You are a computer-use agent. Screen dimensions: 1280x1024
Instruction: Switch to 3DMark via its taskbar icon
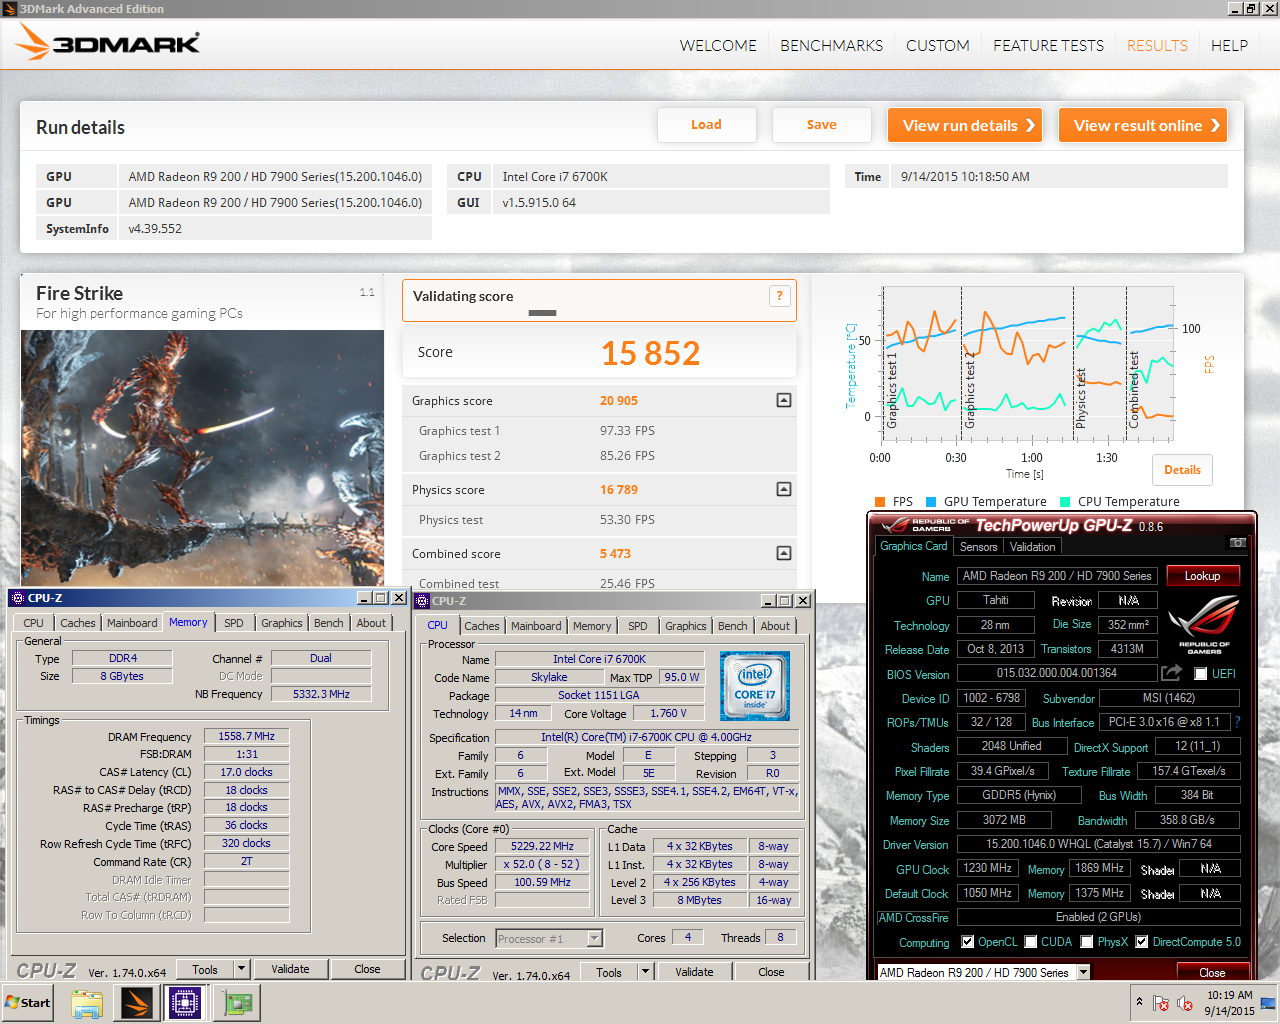coord(137,1003)
